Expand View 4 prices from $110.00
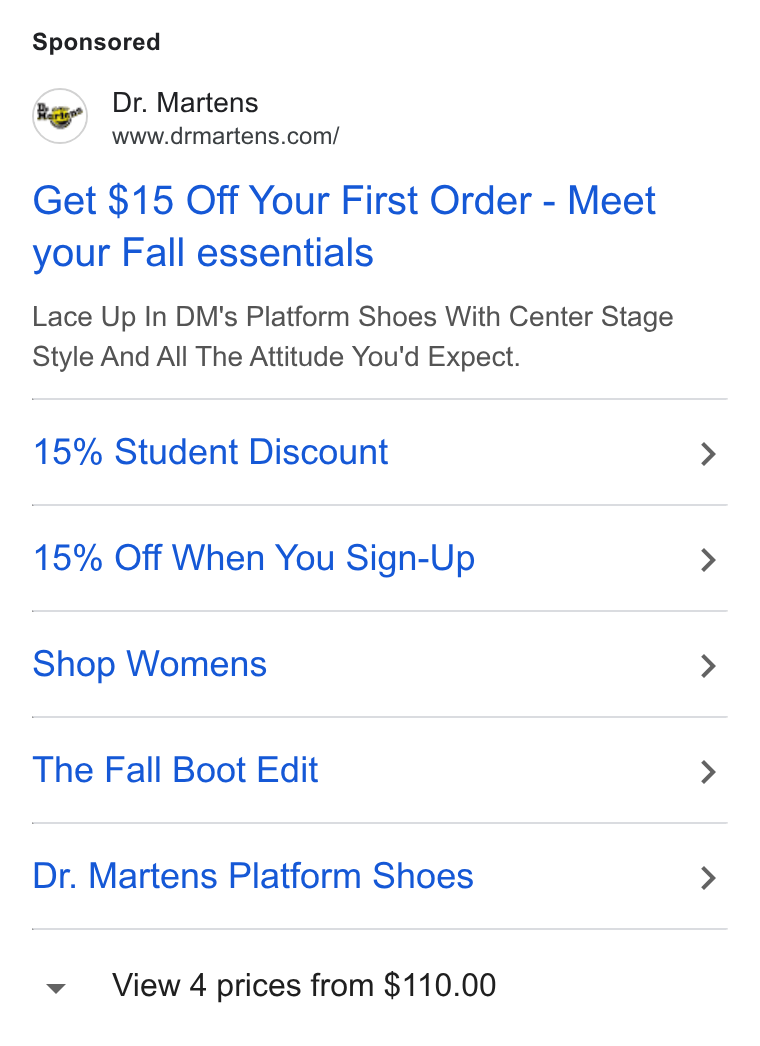This screenshot has height=1046, width=760. point(304,985)
